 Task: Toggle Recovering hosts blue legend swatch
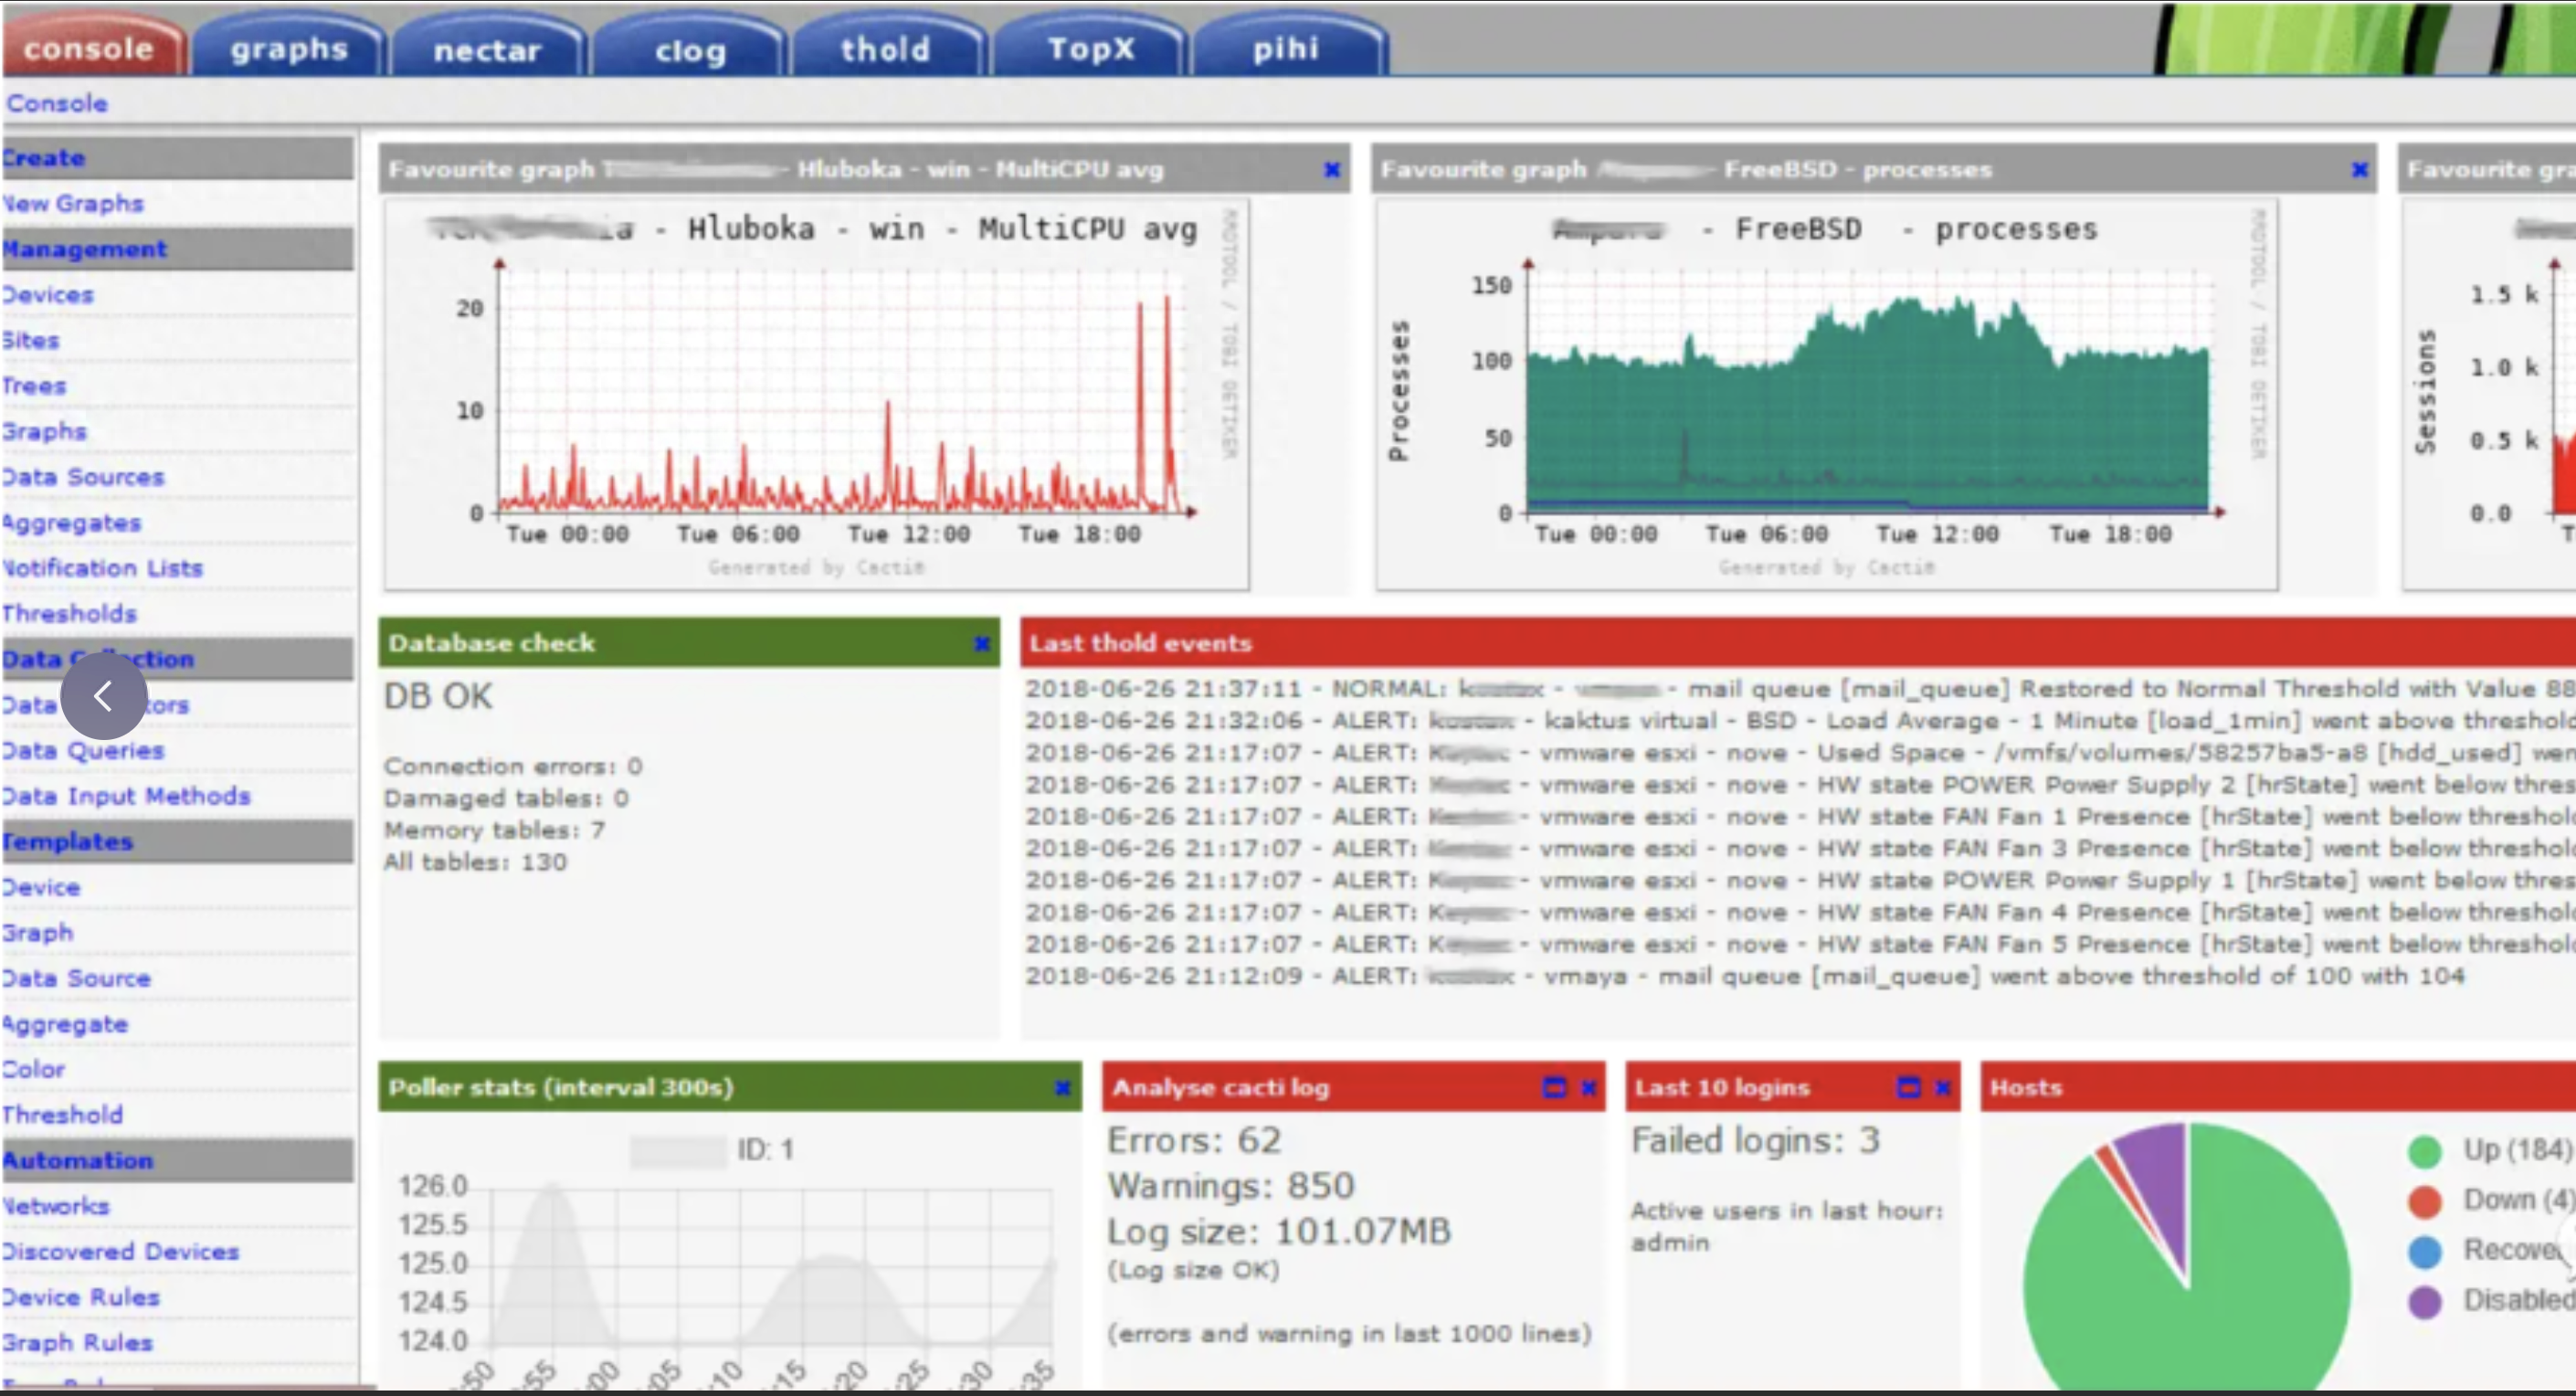point(2425,1251)
